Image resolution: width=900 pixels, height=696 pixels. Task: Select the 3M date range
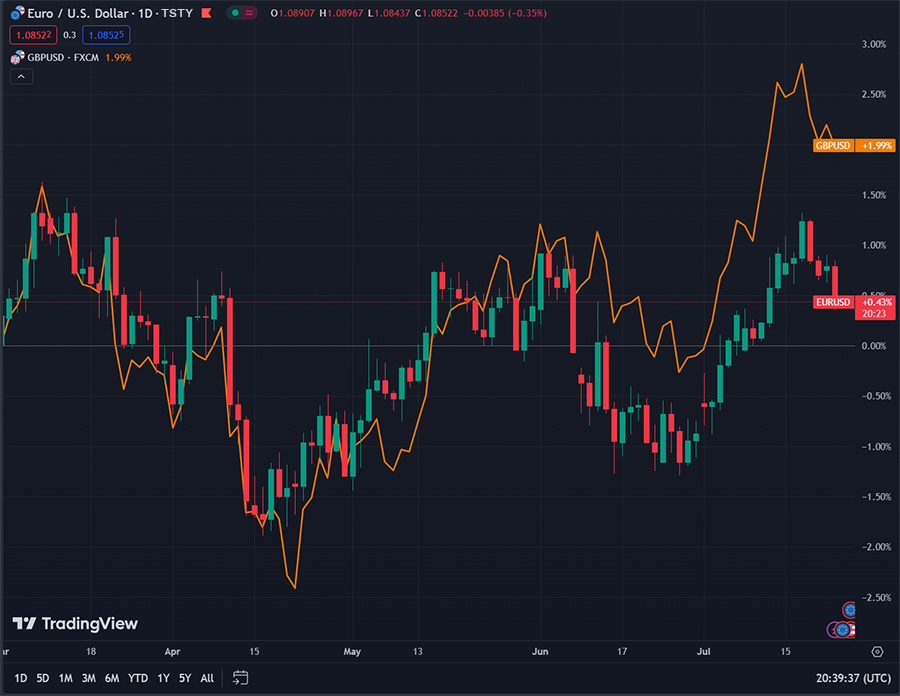pos(88,678)
